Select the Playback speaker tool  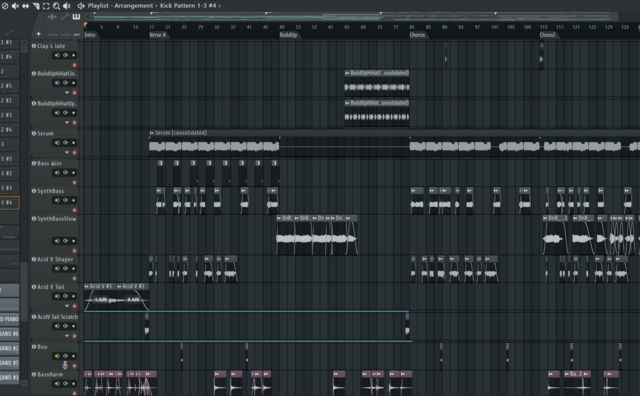(x=67, y=6)
